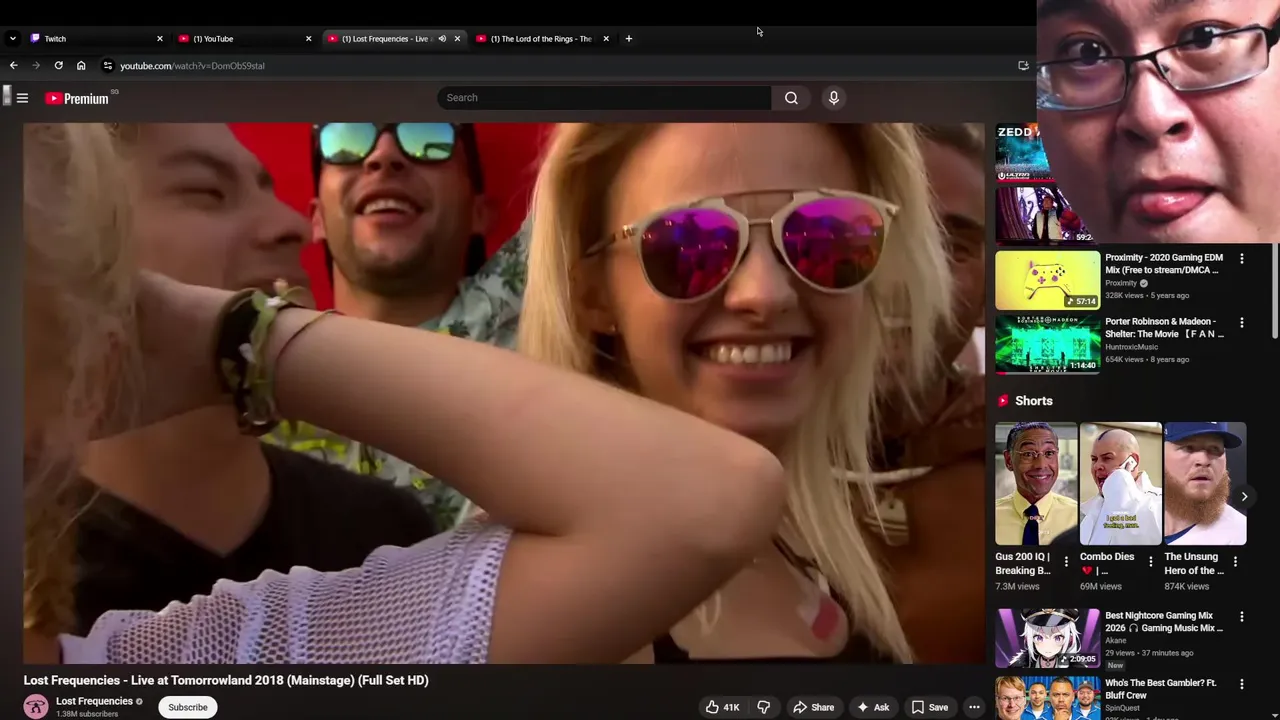Open options menu for Proximity Gaming EDM Mix
The width and height of the screenshot is (1280, 720).
1241,259
